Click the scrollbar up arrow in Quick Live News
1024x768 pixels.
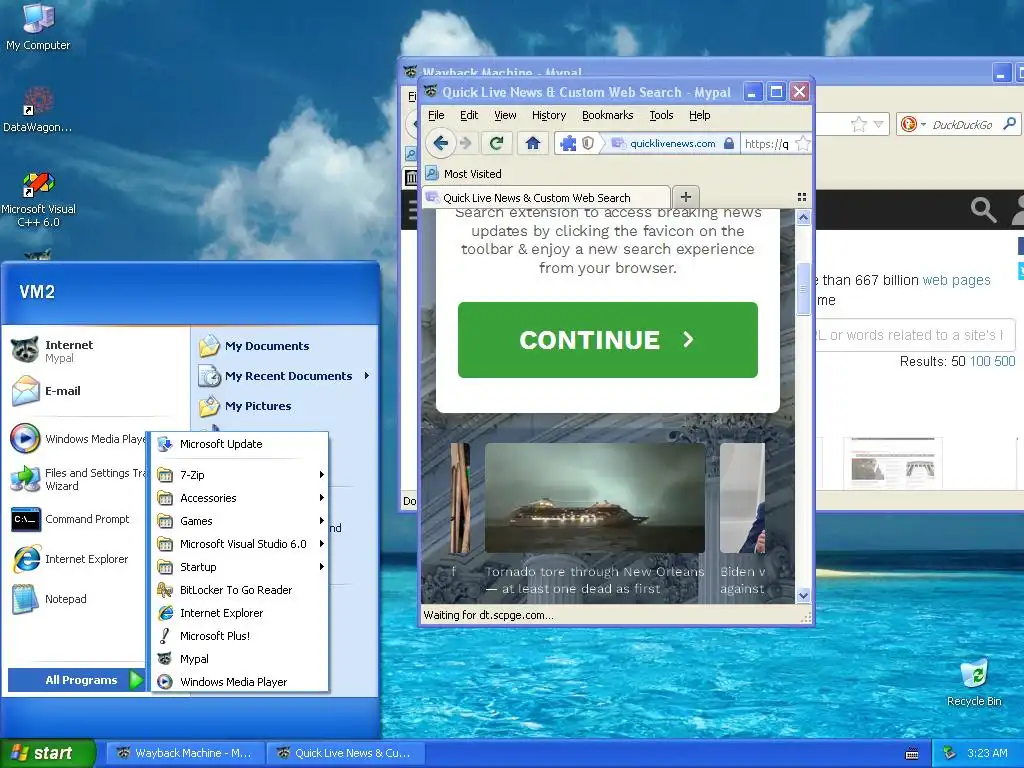click(803, 217)
